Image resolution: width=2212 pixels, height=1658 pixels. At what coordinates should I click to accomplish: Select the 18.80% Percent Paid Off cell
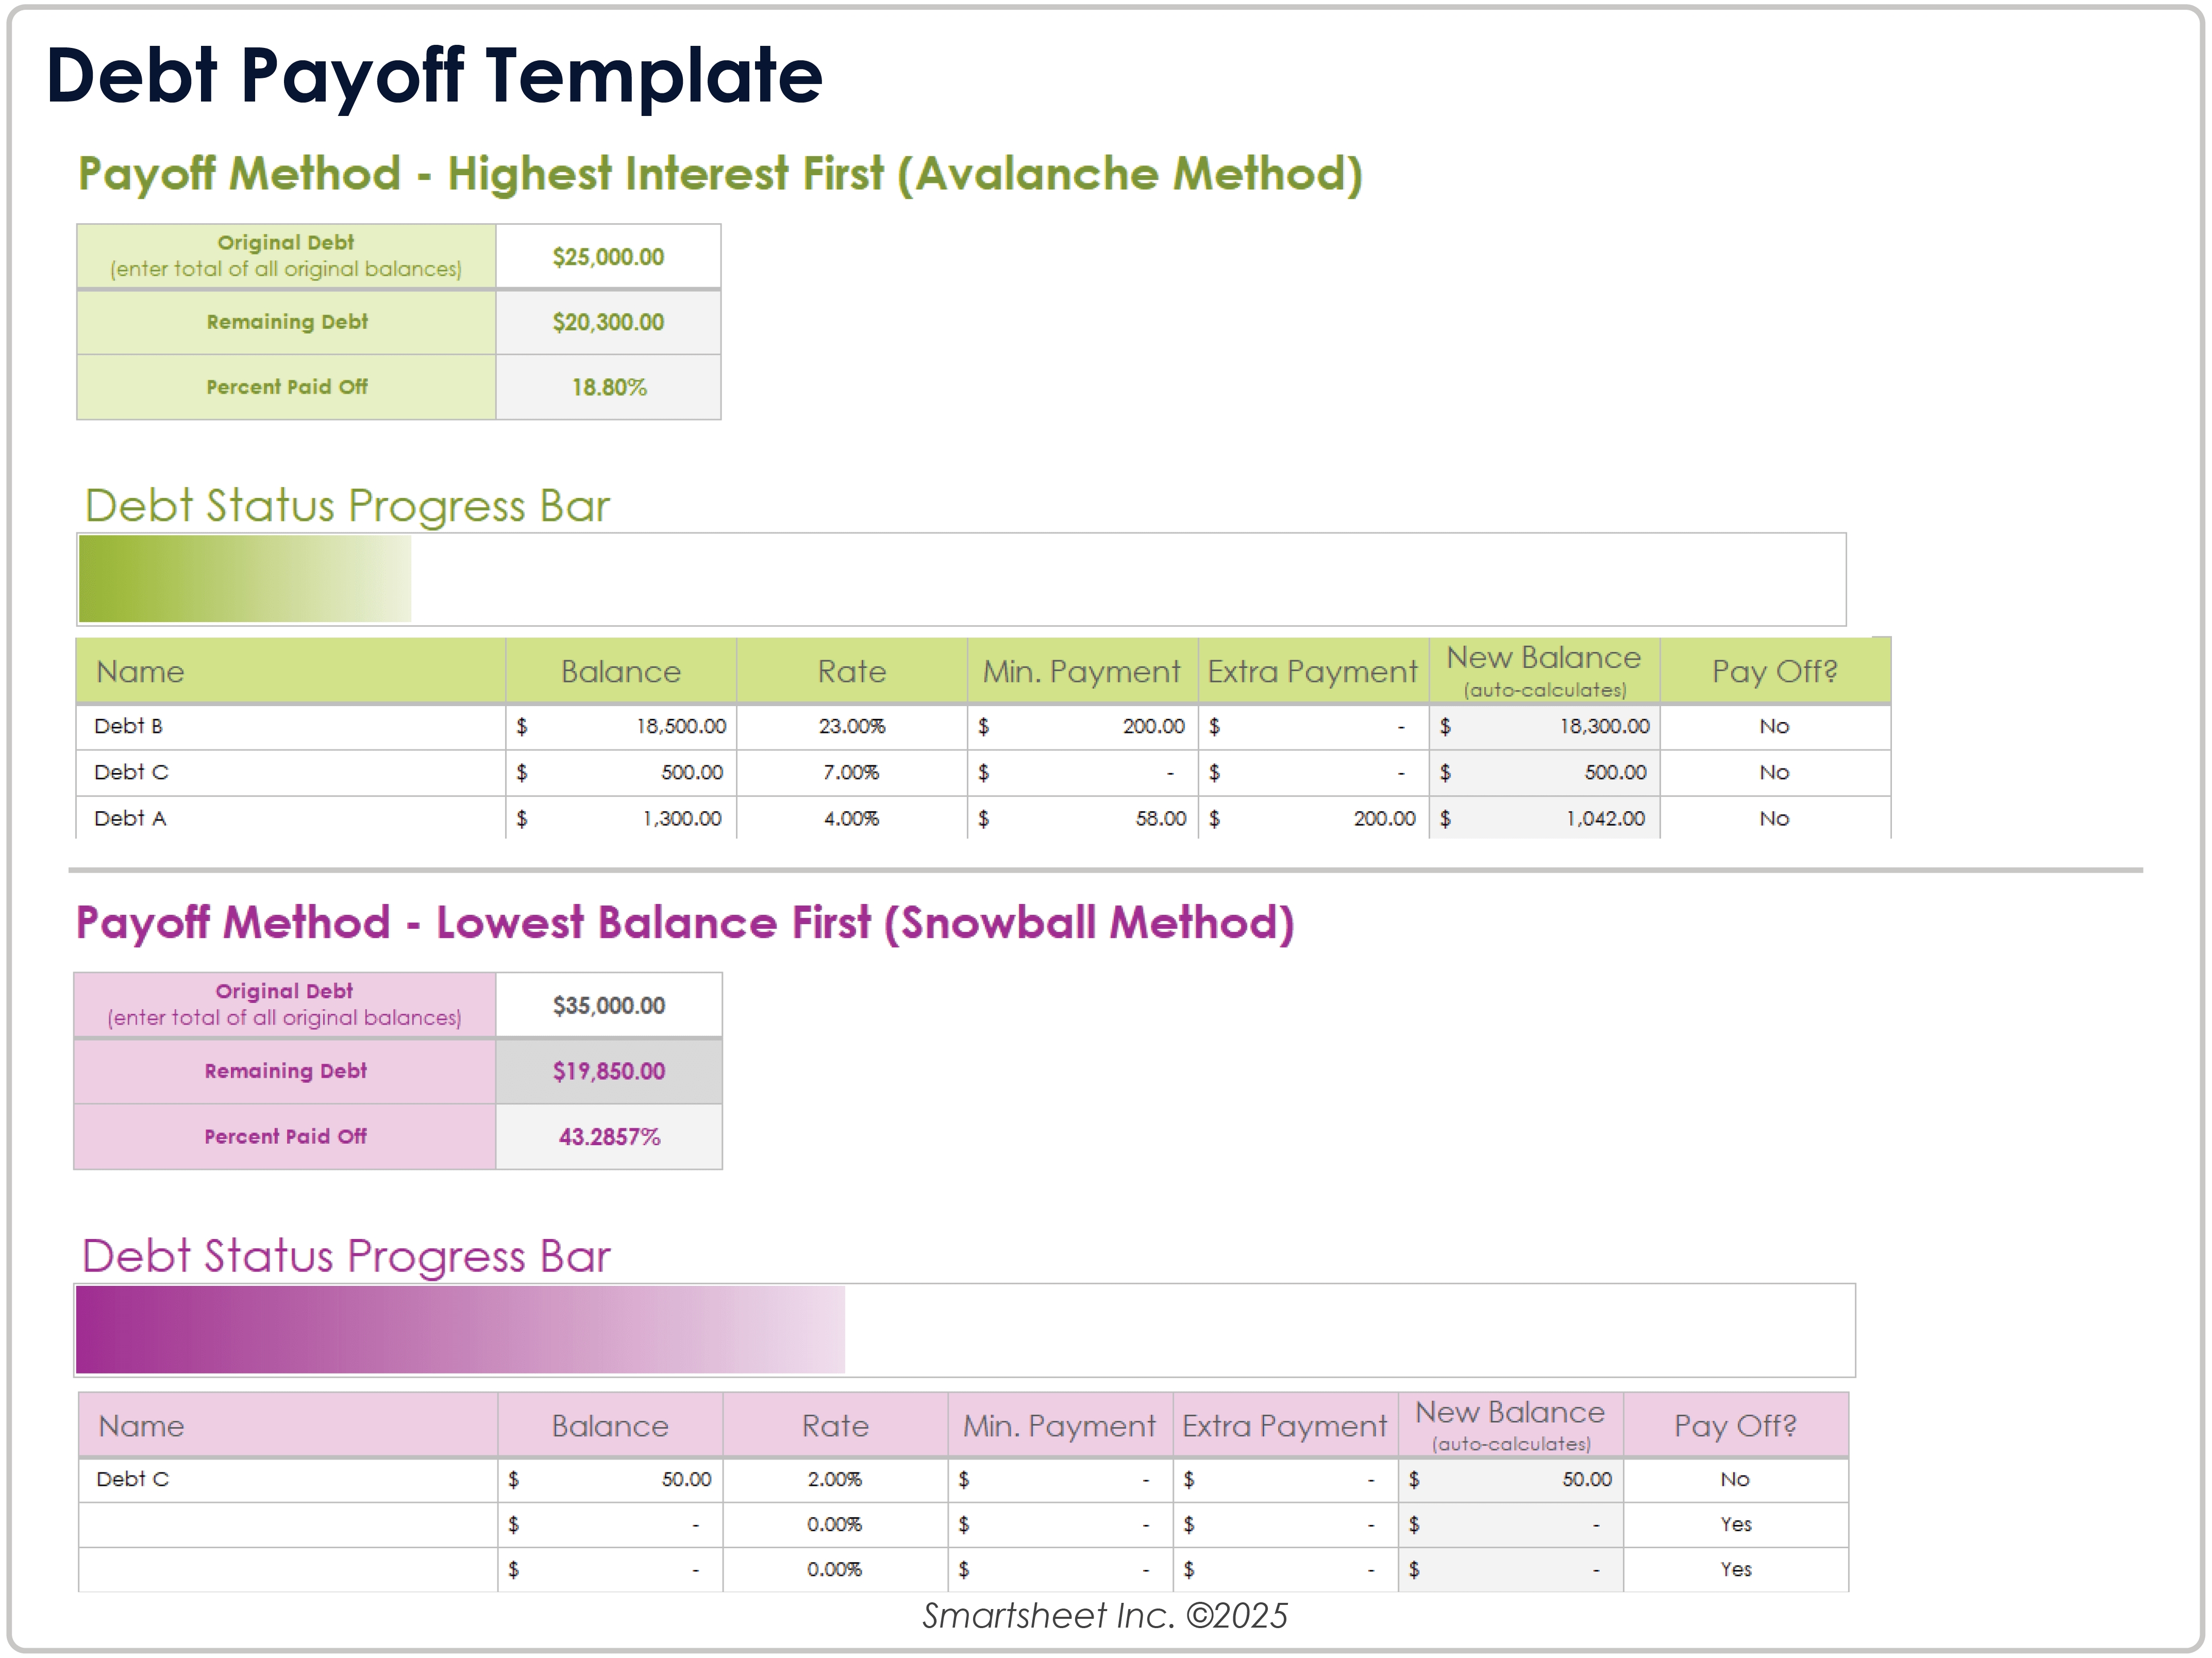pyautogui.click(x=608, y=387)
